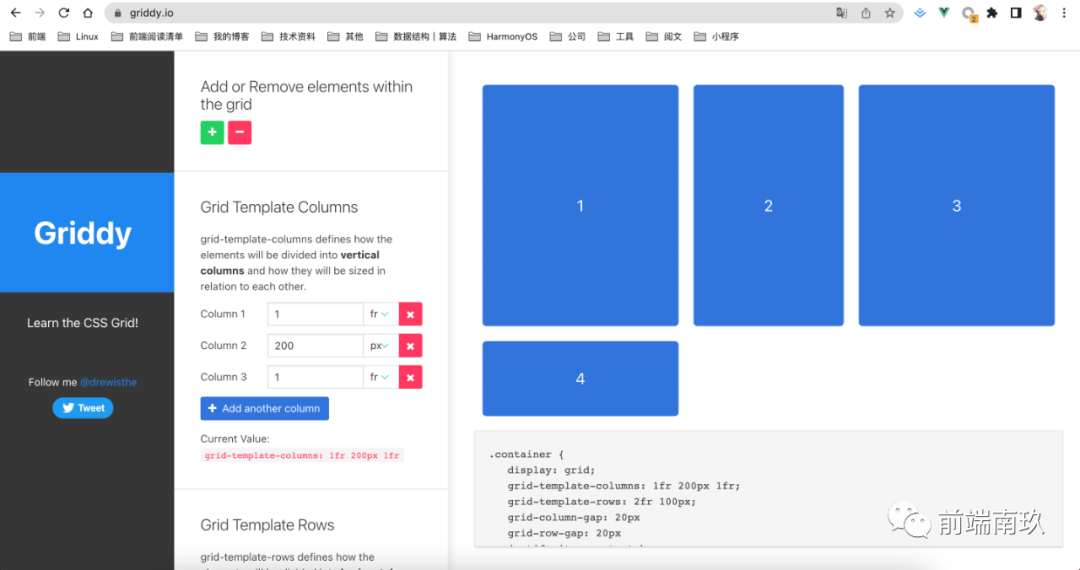Open the 工具 bookmark folder
This screenshot has width=1080, height=570.
[x=616, y=36]
